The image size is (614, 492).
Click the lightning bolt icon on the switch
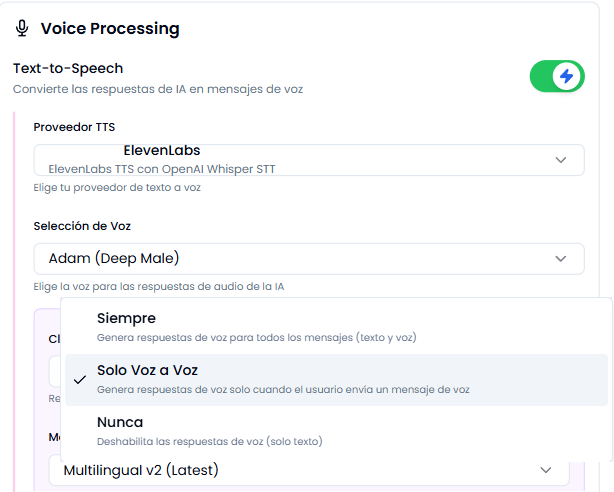[567, 76]
